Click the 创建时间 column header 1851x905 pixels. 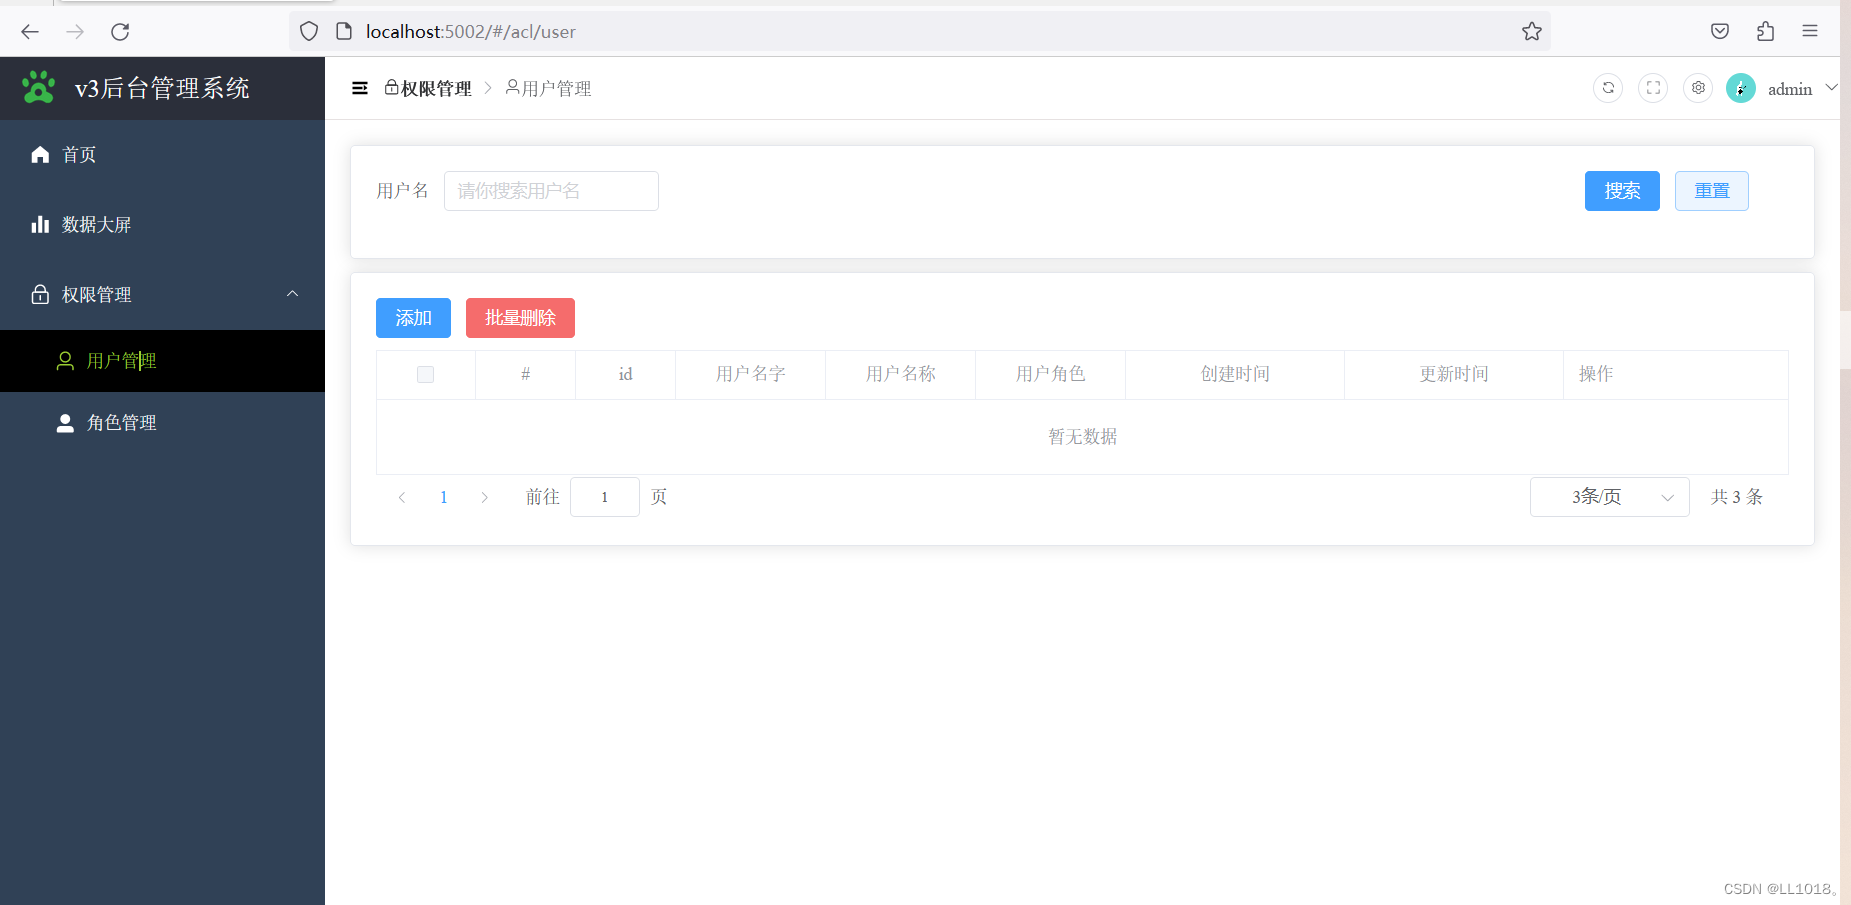coord(1235,374)
